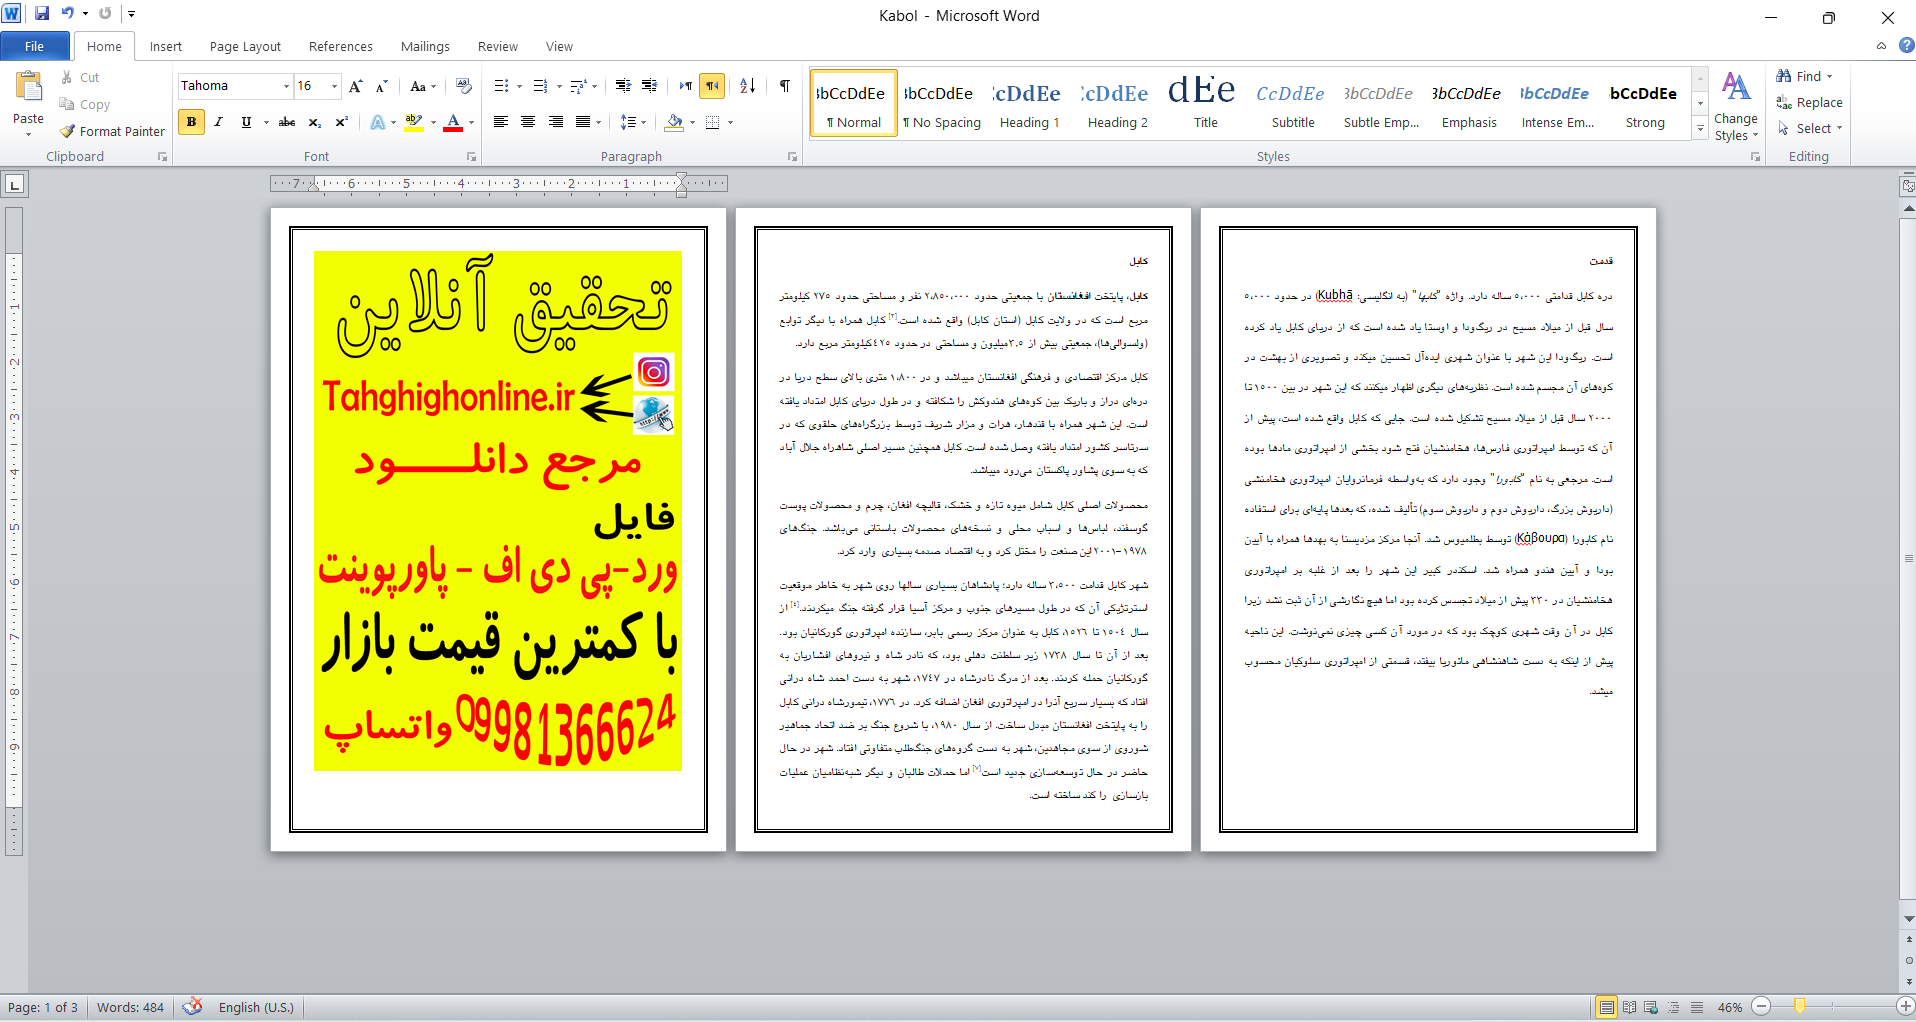Open line spacing dropdown
1916x1022 pixels.
[x=632, y=122]
